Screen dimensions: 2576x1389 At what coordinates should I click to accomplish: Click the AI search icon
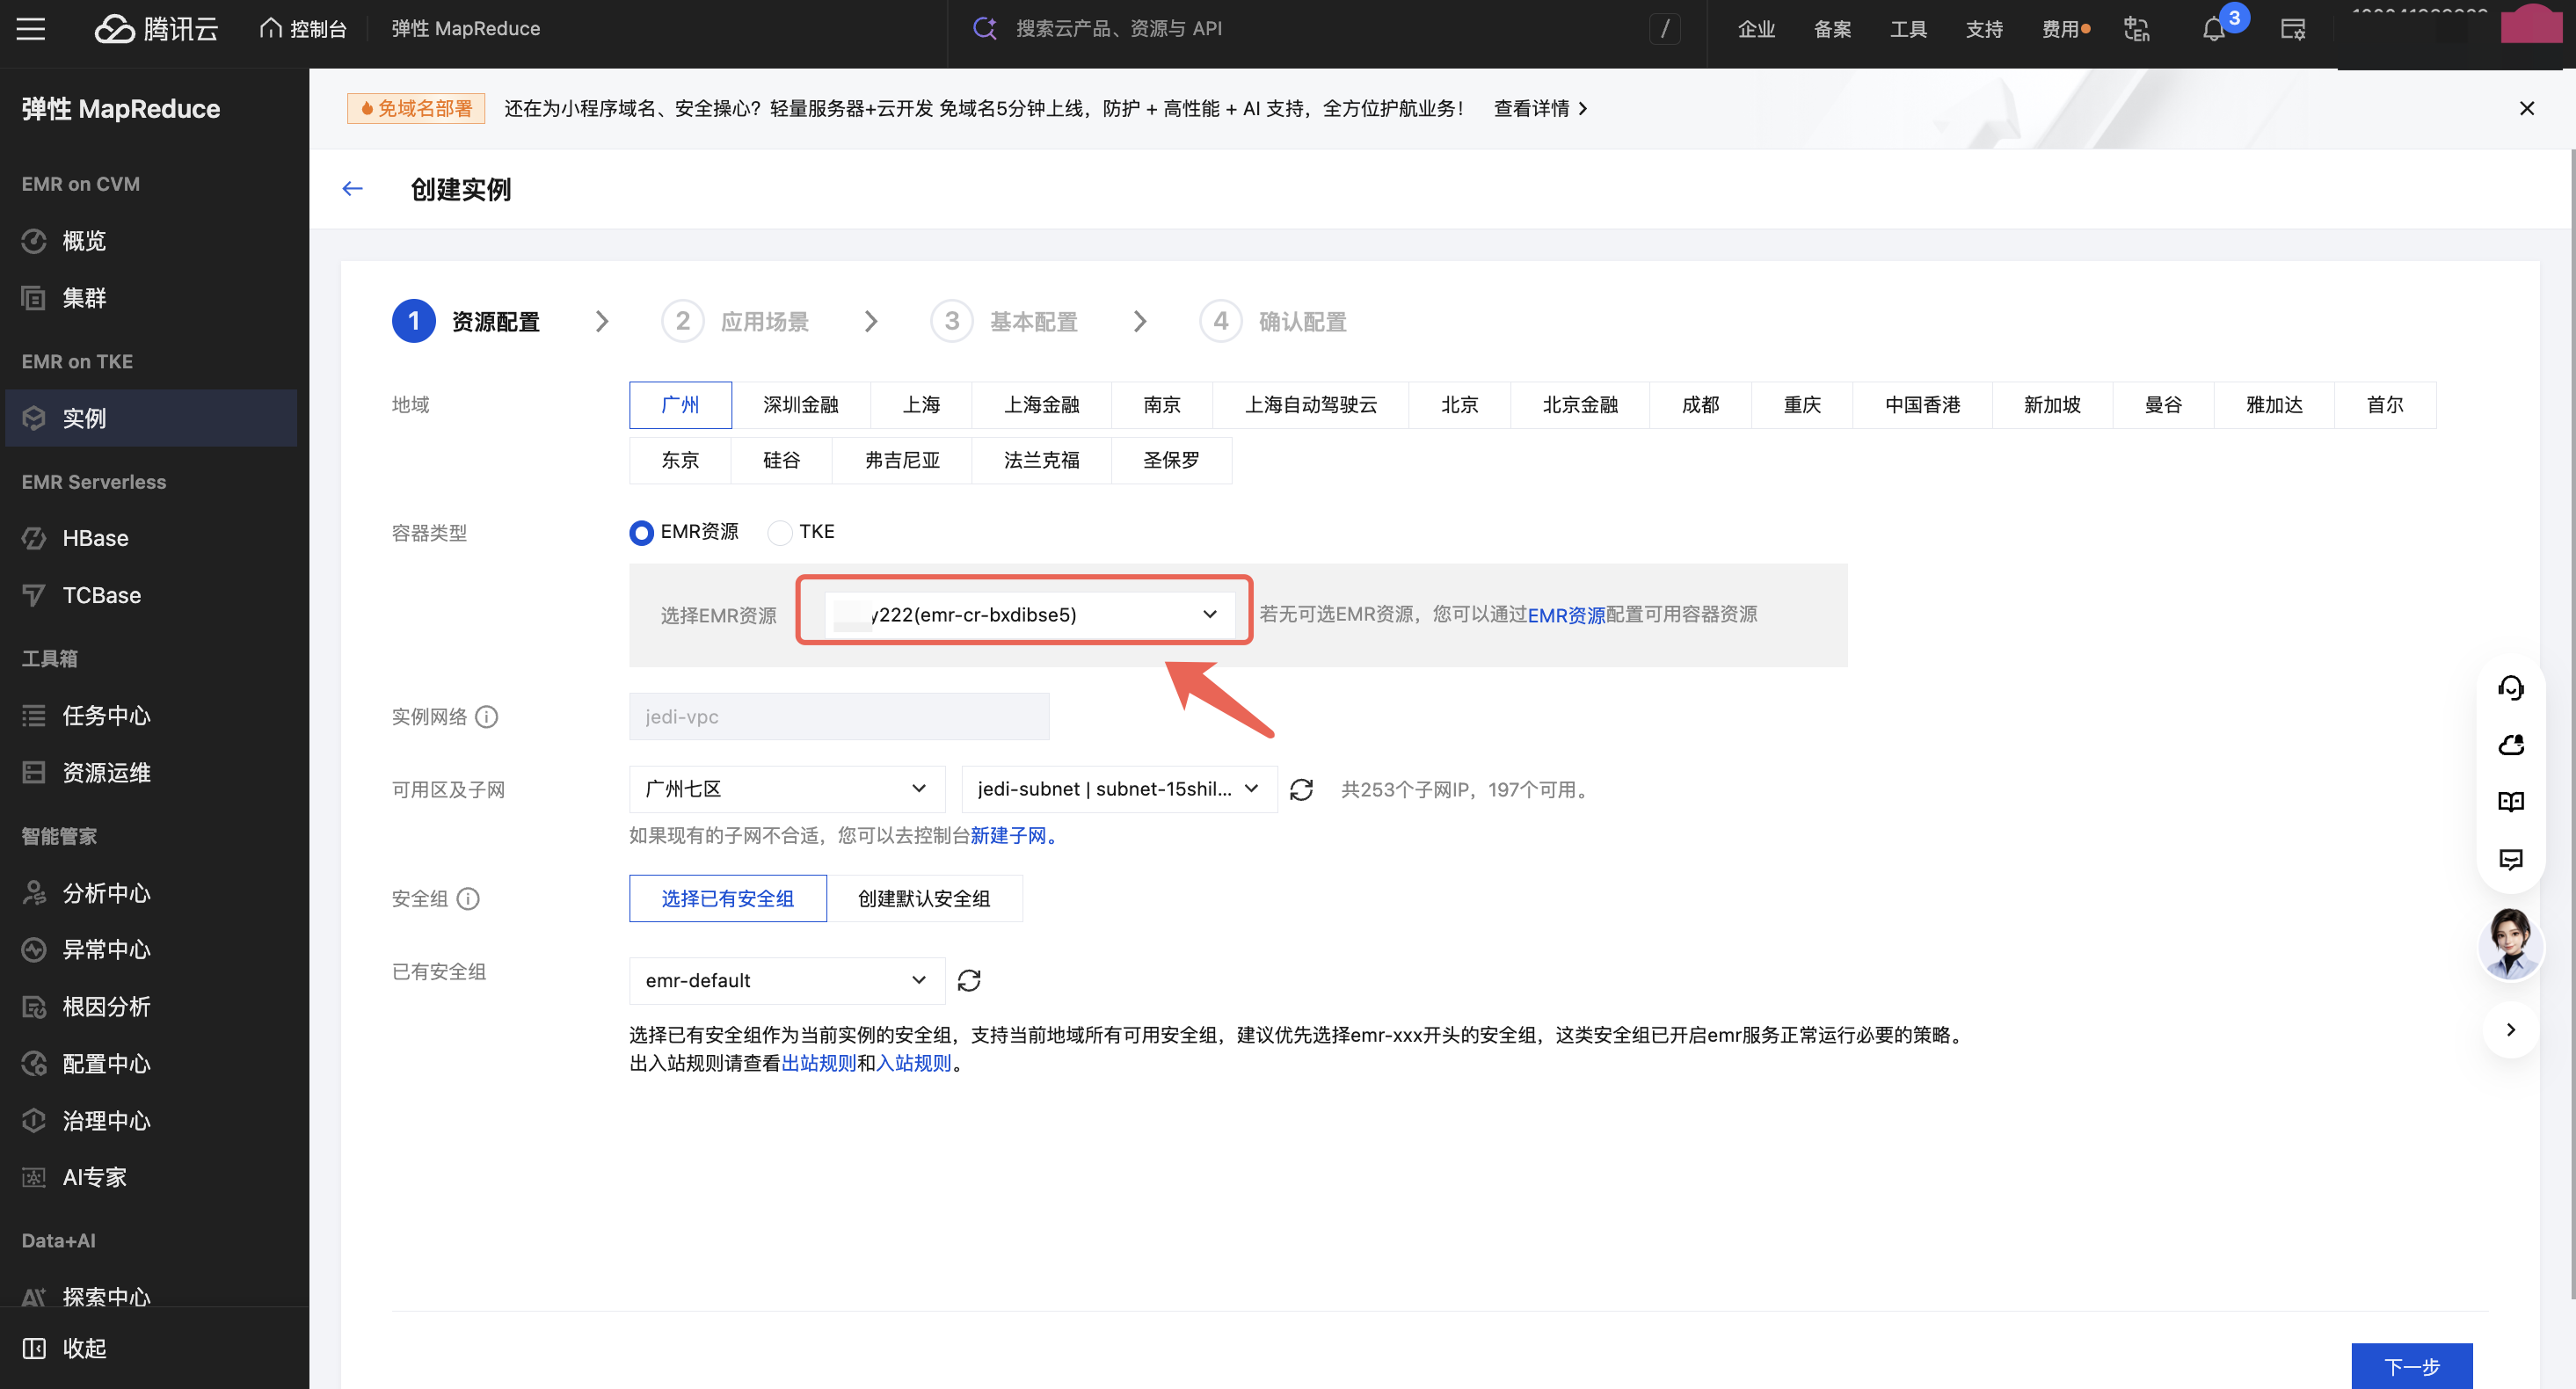985,28
